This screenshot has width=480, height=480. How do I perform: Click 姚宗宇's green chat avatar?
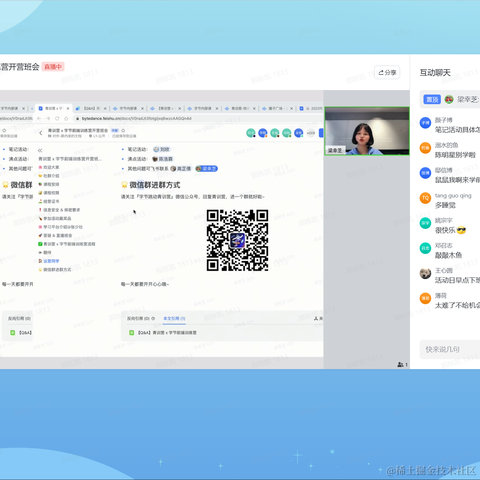[x=425, y=223]
